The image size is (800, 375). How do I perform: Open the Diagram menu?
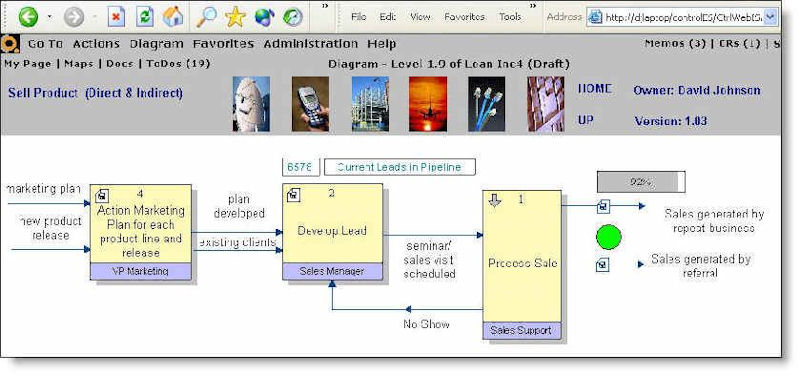(156, 44)
